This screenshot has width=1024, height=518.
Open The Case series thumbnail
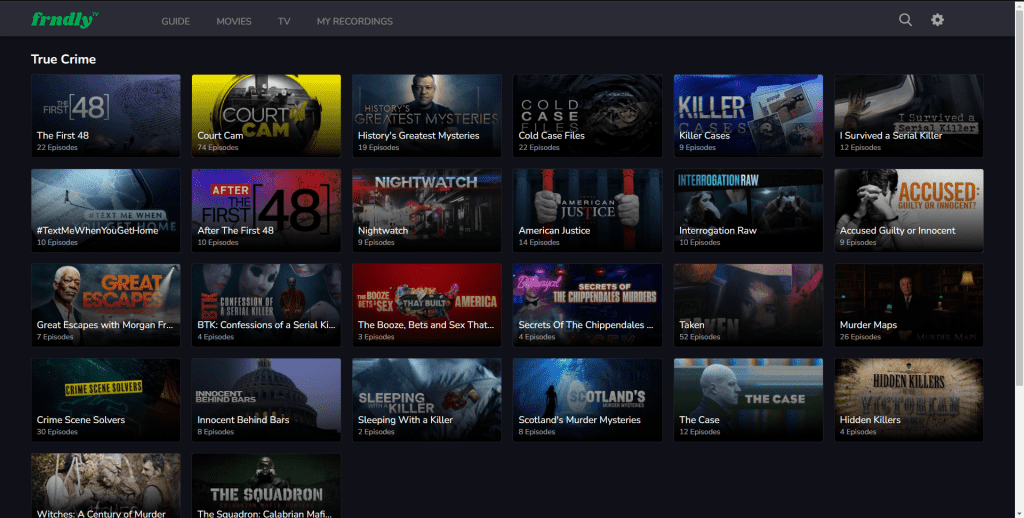click(x=748, y=400)
